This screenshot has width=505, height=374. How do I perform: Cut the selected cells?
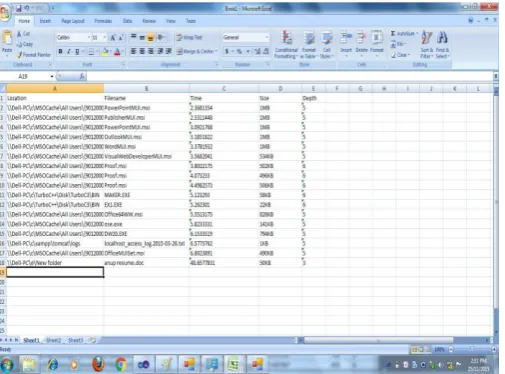click(24, 34)
